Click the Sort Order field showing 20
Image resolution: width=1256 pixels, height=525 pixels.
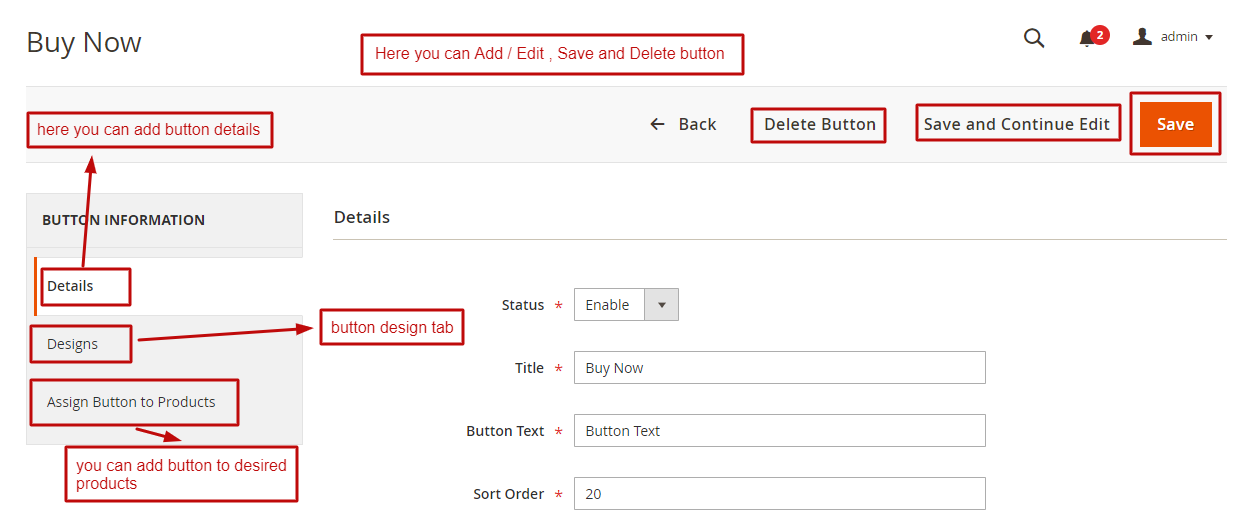[x=779, y=494]
